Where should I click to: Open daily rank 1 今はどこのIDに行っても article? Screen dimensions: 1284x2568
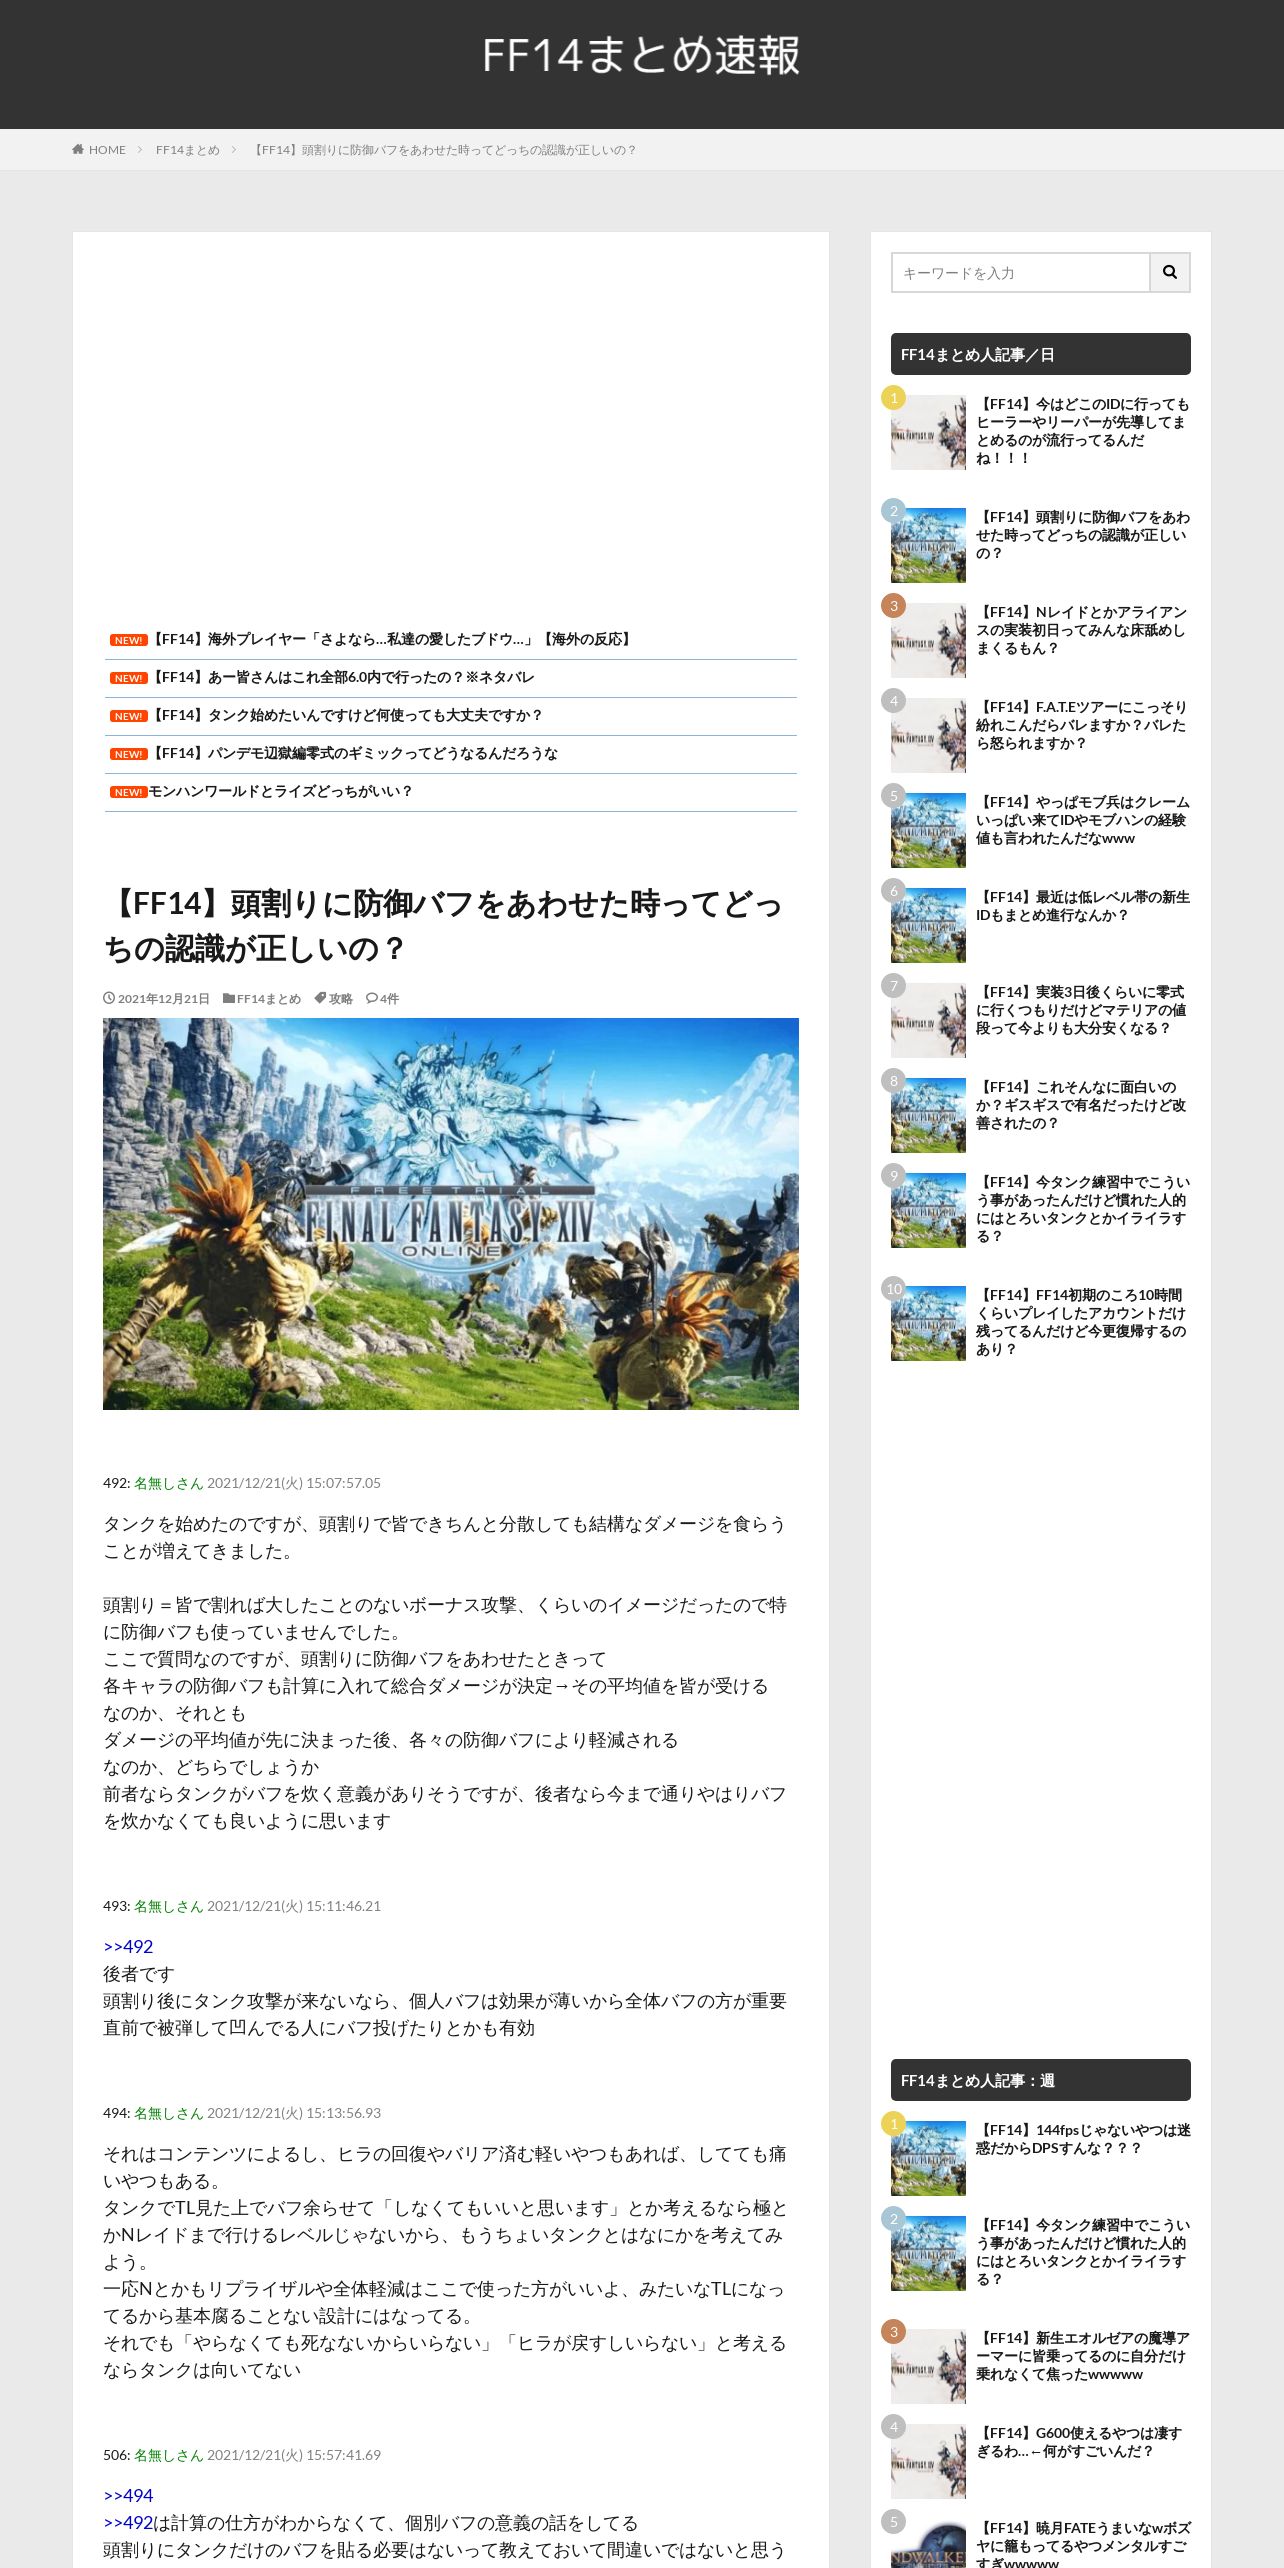[x=1083, y=431]
